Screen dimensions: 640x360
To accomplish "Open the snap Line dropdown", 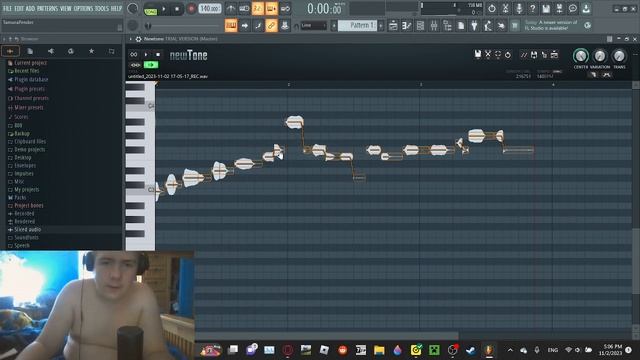I will click(313, 25).
